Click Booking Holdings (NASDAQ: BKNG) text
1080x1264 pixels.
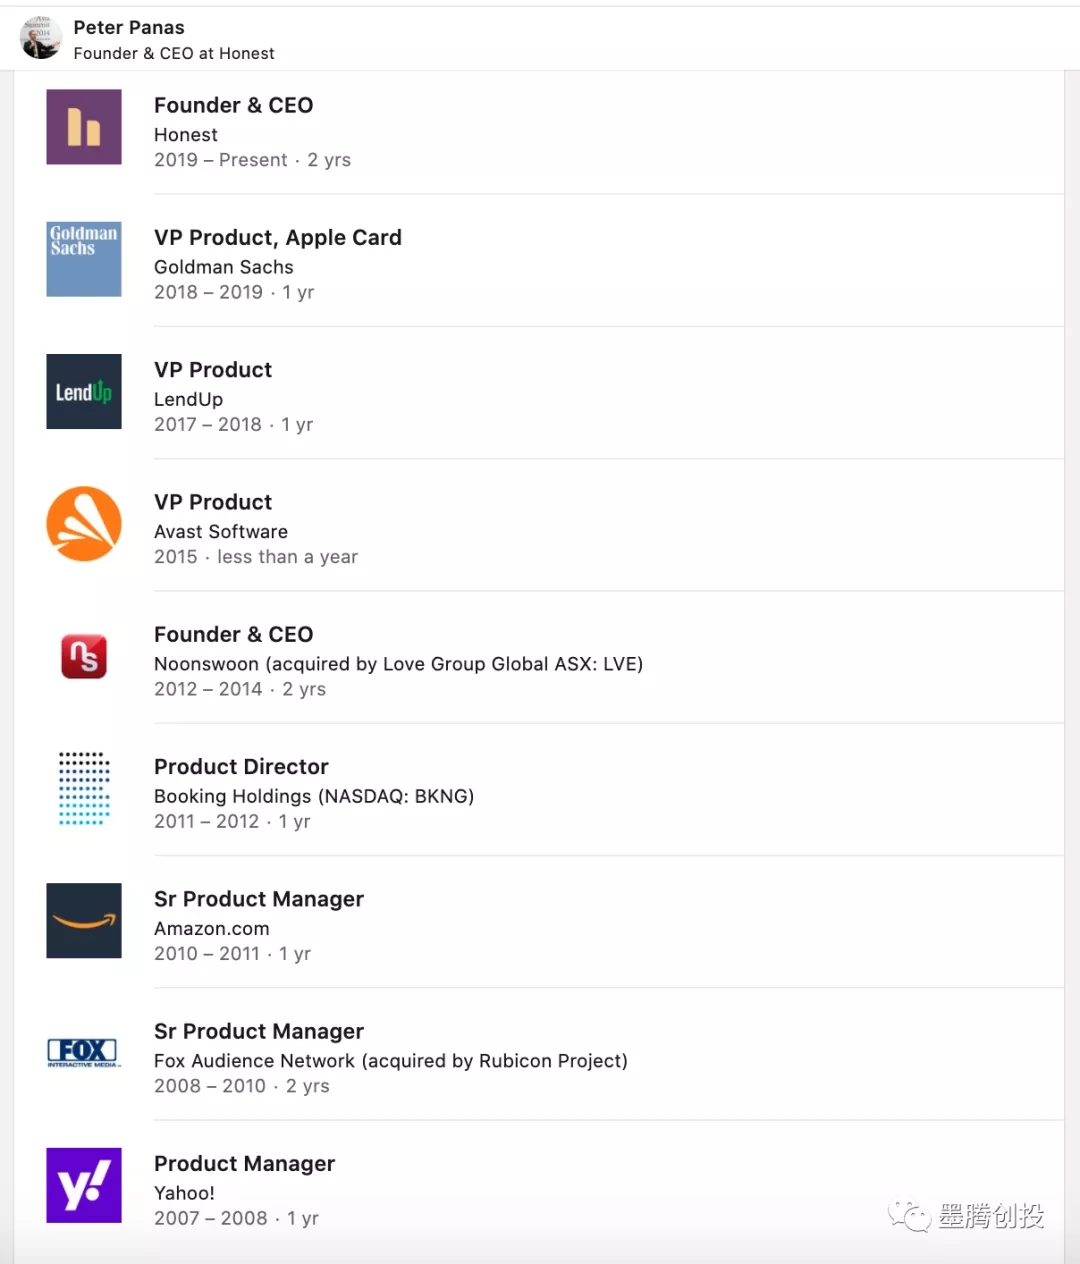tap(313, 796)
